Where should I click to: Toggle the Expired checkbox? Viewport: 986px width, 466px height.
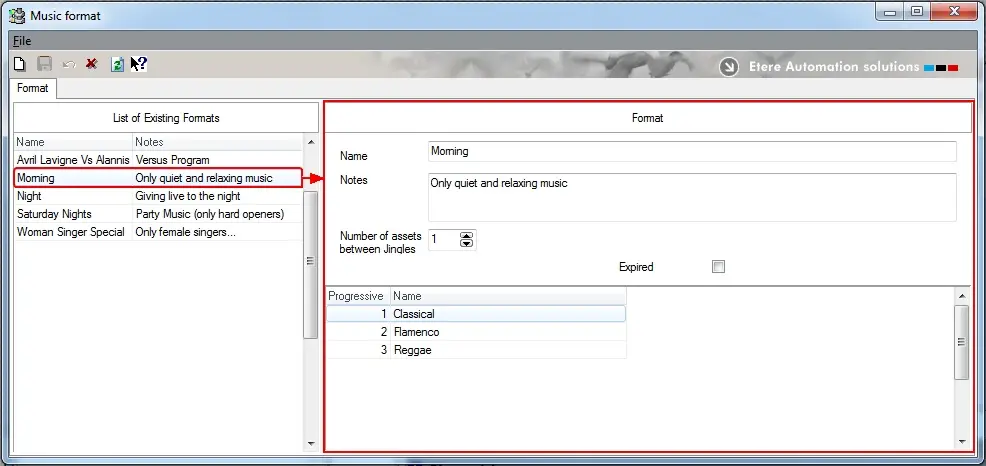717,267
